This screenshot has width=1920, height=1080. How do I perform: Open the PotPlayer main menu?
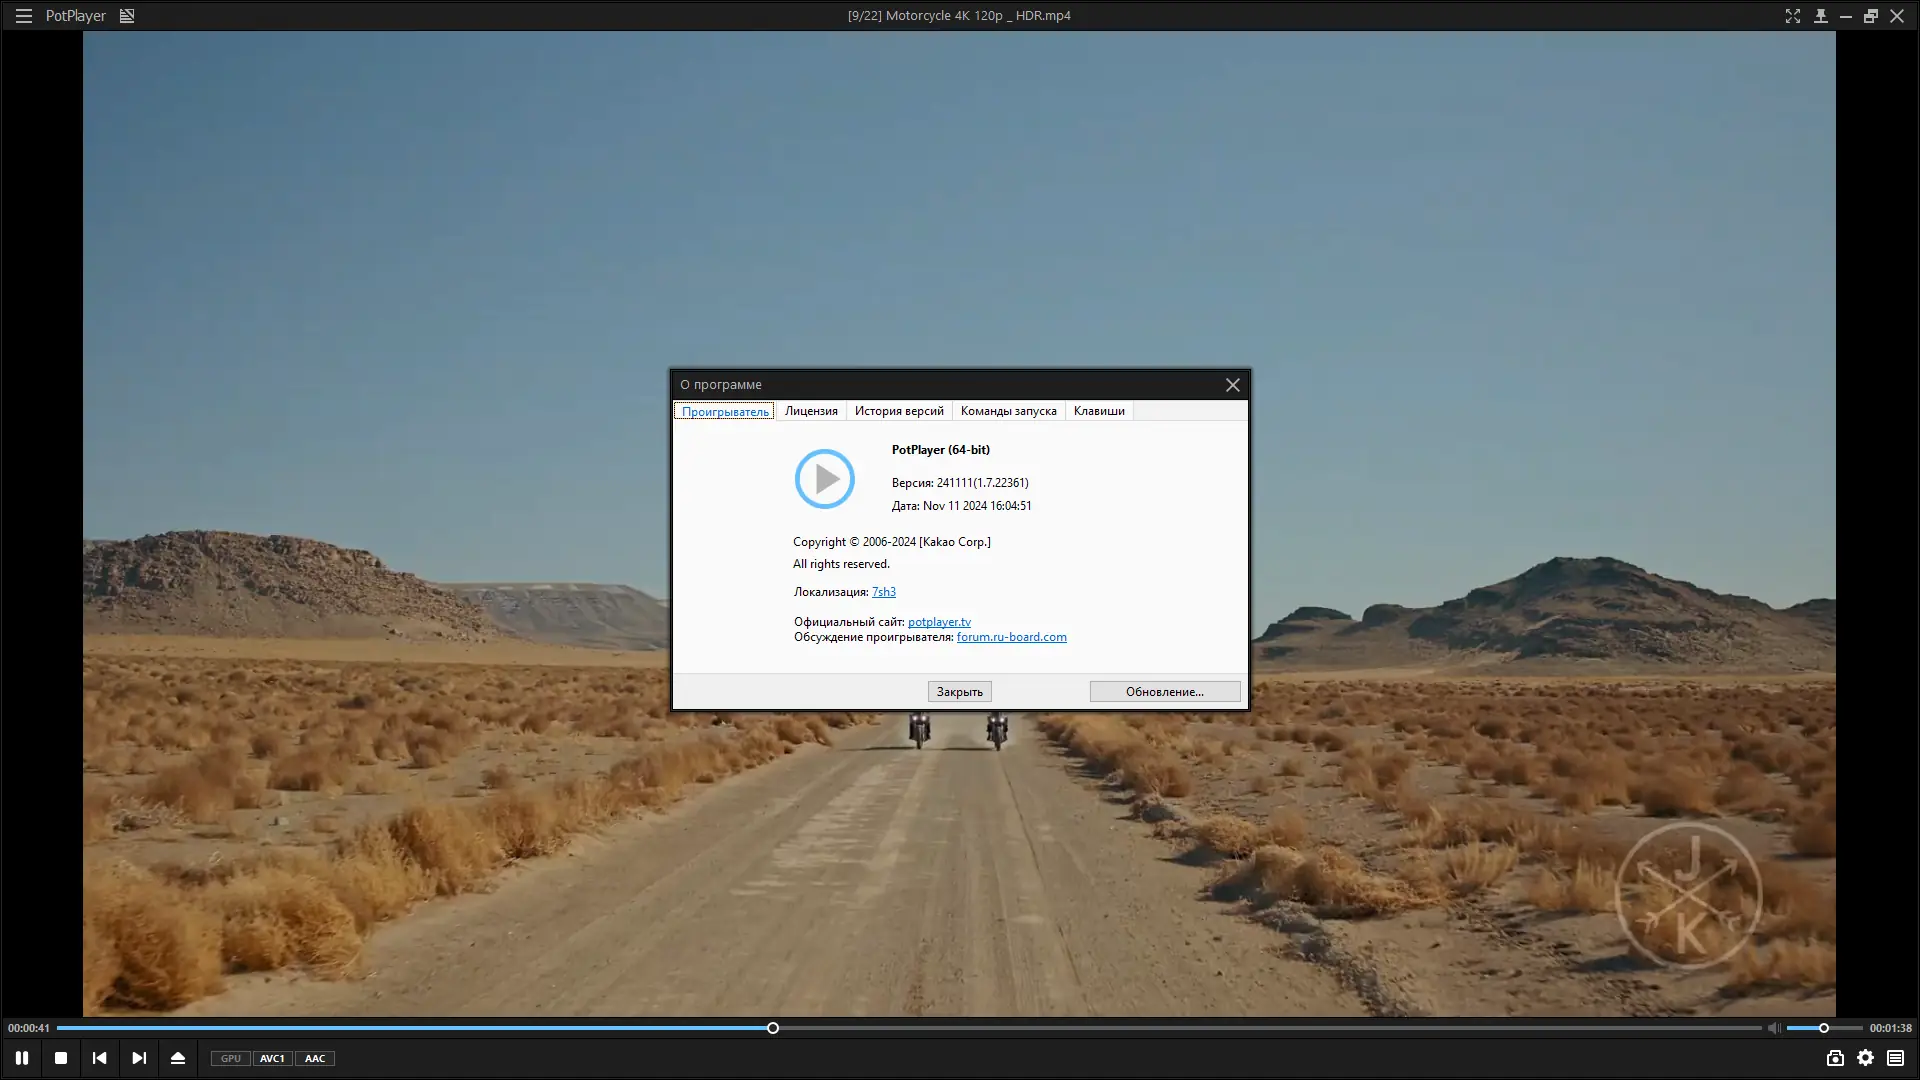pos(23,16)
